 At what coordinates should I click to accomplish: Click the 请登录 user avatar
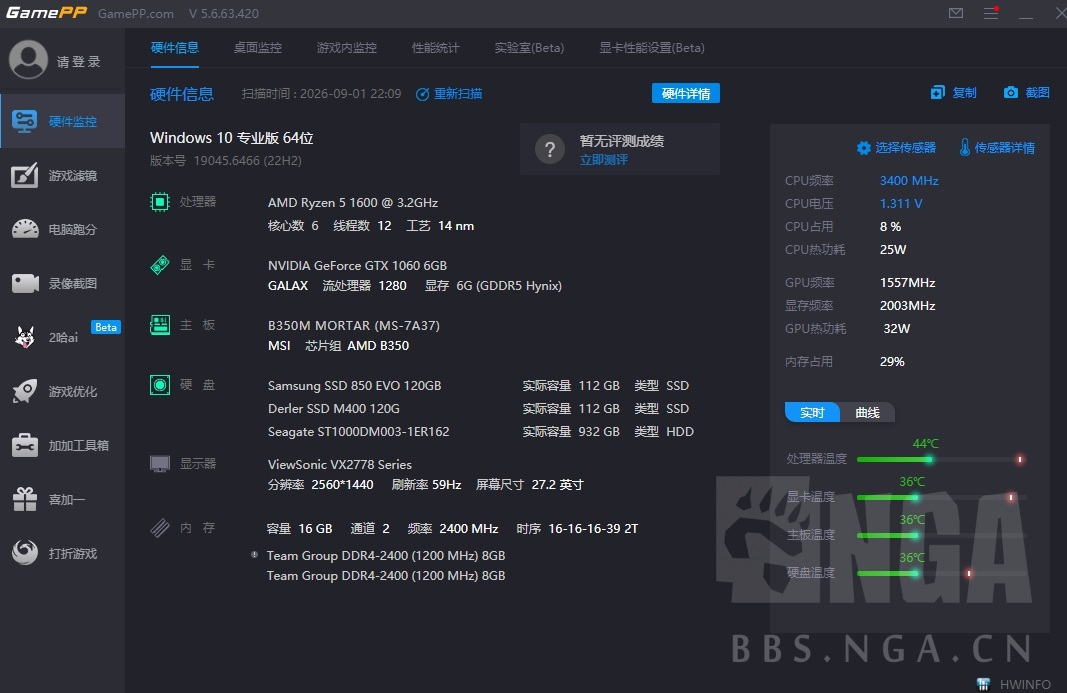28,60
